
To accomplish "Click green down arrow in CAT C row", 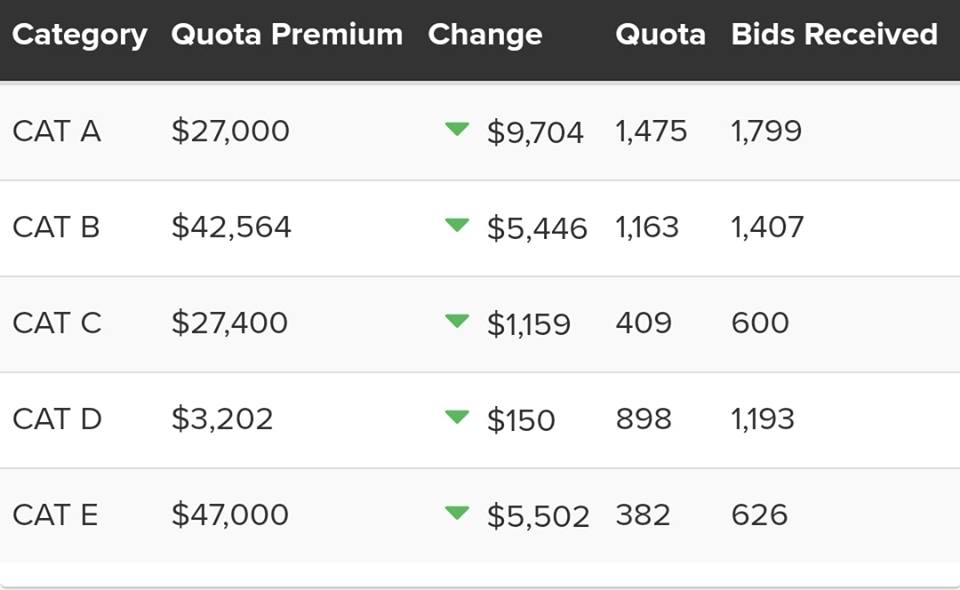I will click(x=457, y=321).
